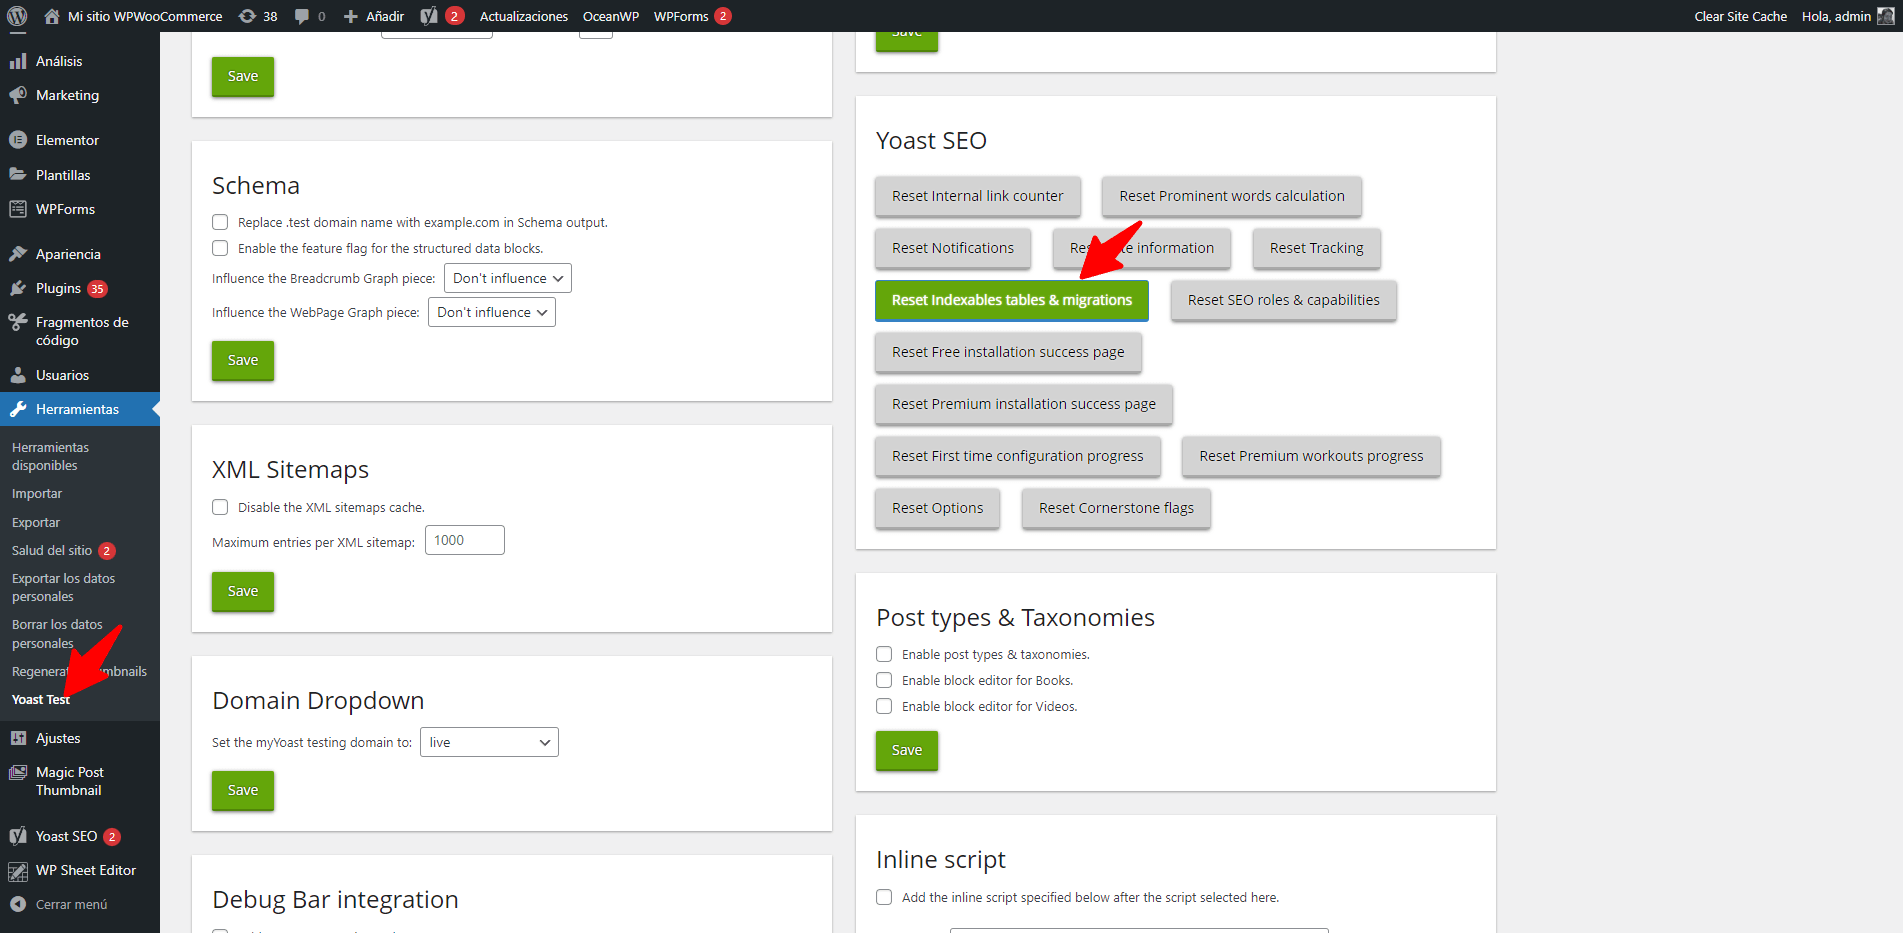This screenshot has height=933, width=1903.
Task: Open WebPage Graph piece influence dropdown
Action: tap(492, 312)
